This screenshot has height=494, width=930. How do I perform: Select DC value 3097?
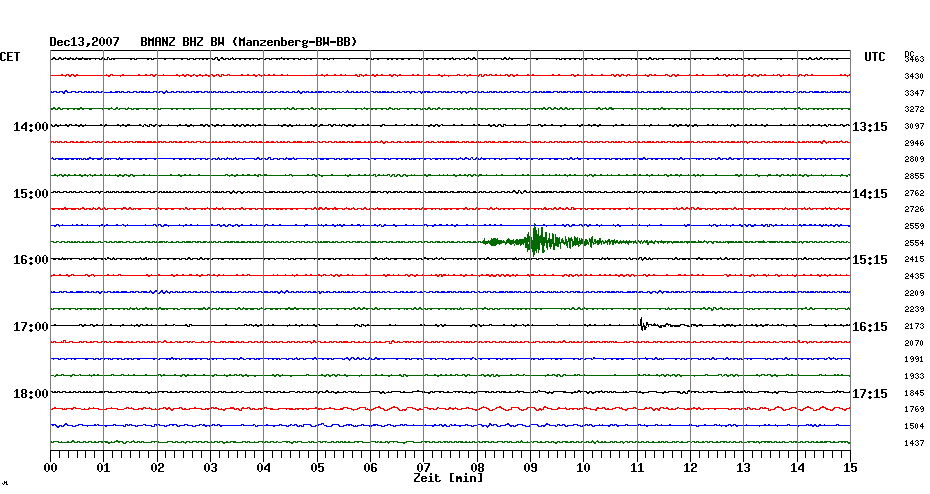(x=914, y=127)
